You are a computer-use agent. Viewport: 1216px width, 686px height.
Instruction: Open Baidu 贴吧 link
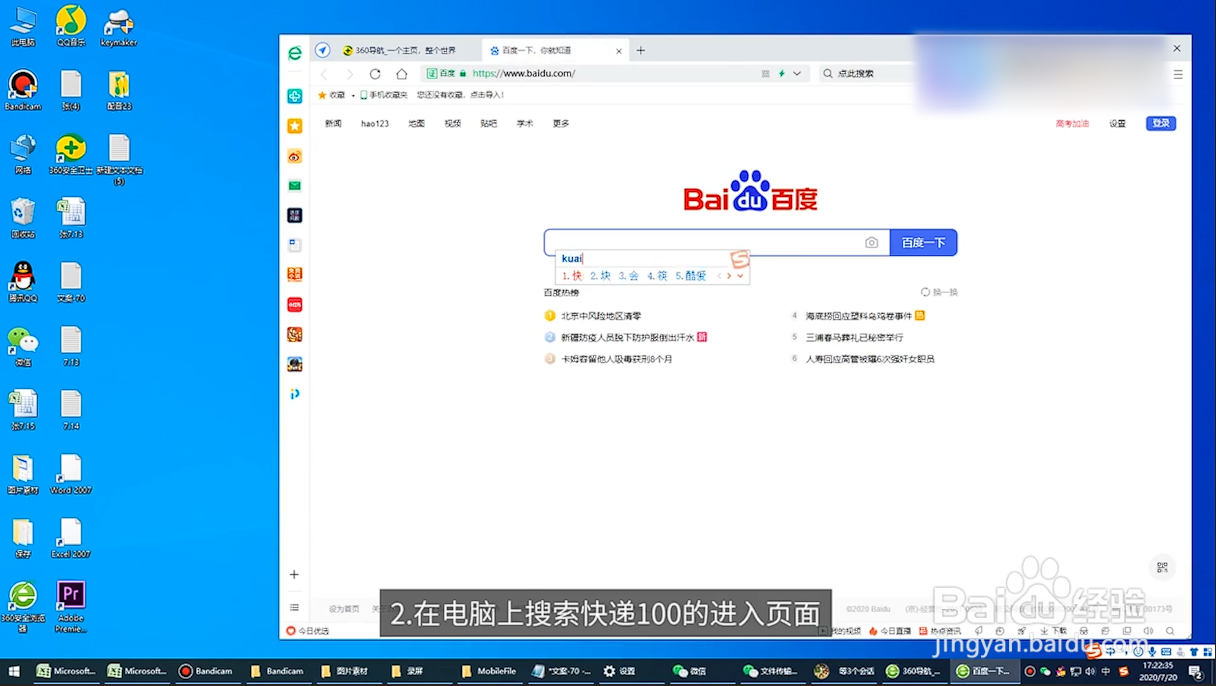pos(489,124)
